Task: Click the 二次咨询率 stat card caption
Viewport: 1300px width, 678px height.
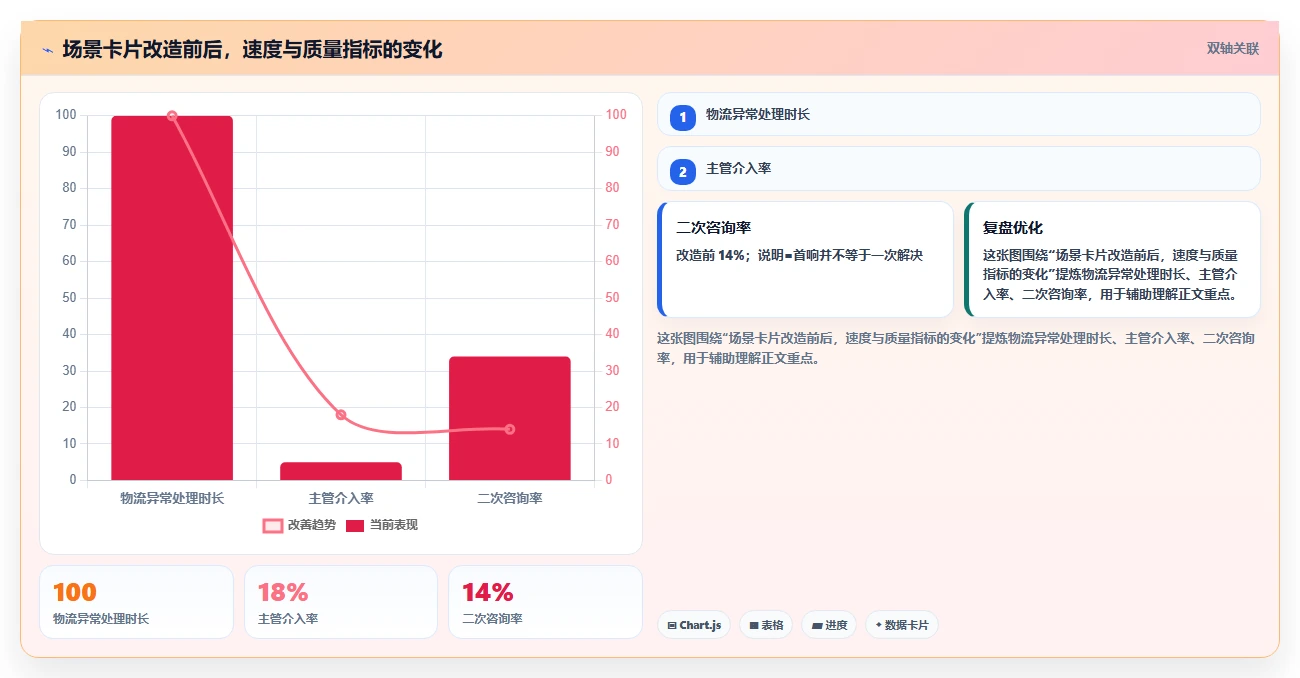Action: click(492, 619)
